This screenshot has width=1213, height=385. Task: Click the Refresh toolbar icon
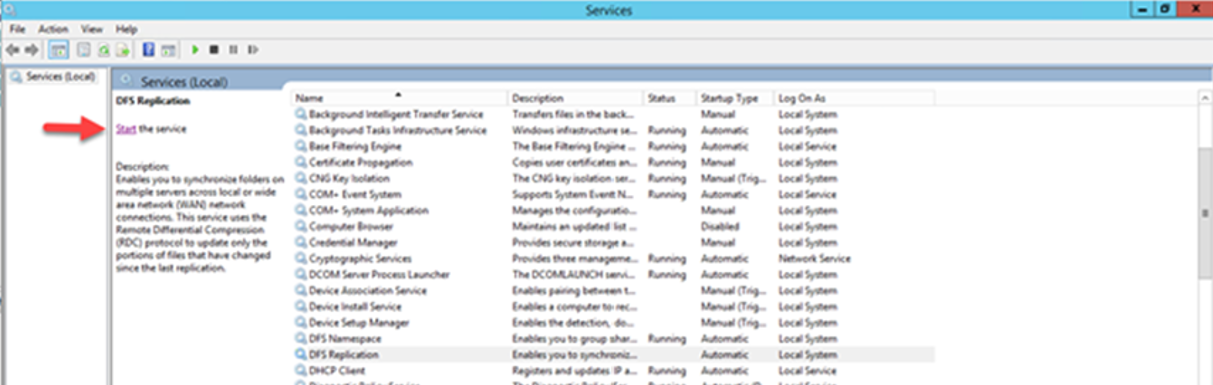pos(103,49)
